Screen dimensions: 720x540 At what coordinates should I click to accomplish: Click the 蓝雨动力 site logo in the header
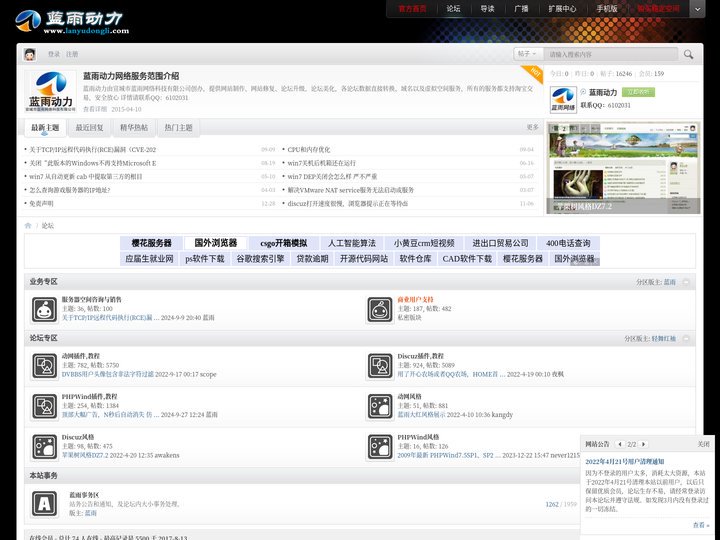[x=72, y=22]
